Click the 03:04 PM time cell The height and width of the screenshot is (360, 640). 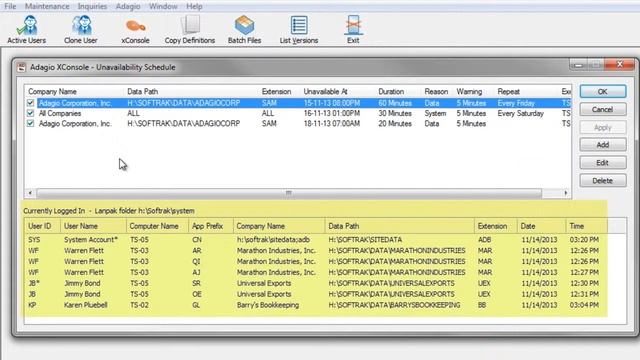[x=584, y=305]
